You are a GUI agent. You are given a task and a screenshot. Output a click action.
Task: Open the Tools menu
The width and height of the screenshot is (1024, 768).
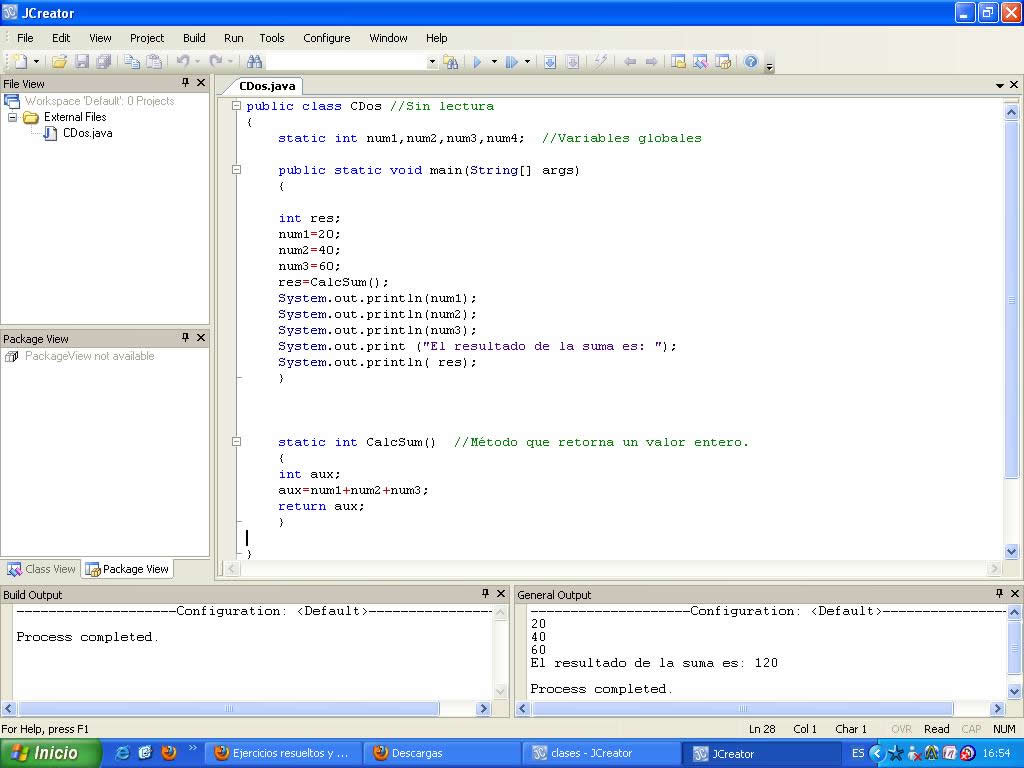point(272,38)
